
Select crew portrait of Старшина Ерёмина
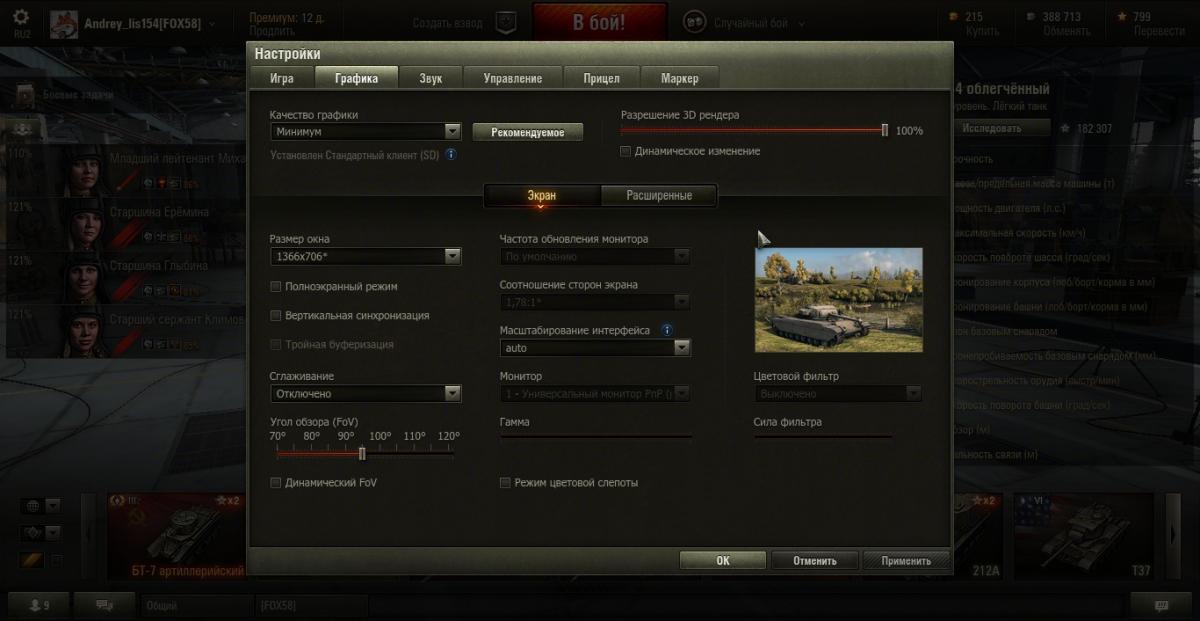tap(86, 225)
